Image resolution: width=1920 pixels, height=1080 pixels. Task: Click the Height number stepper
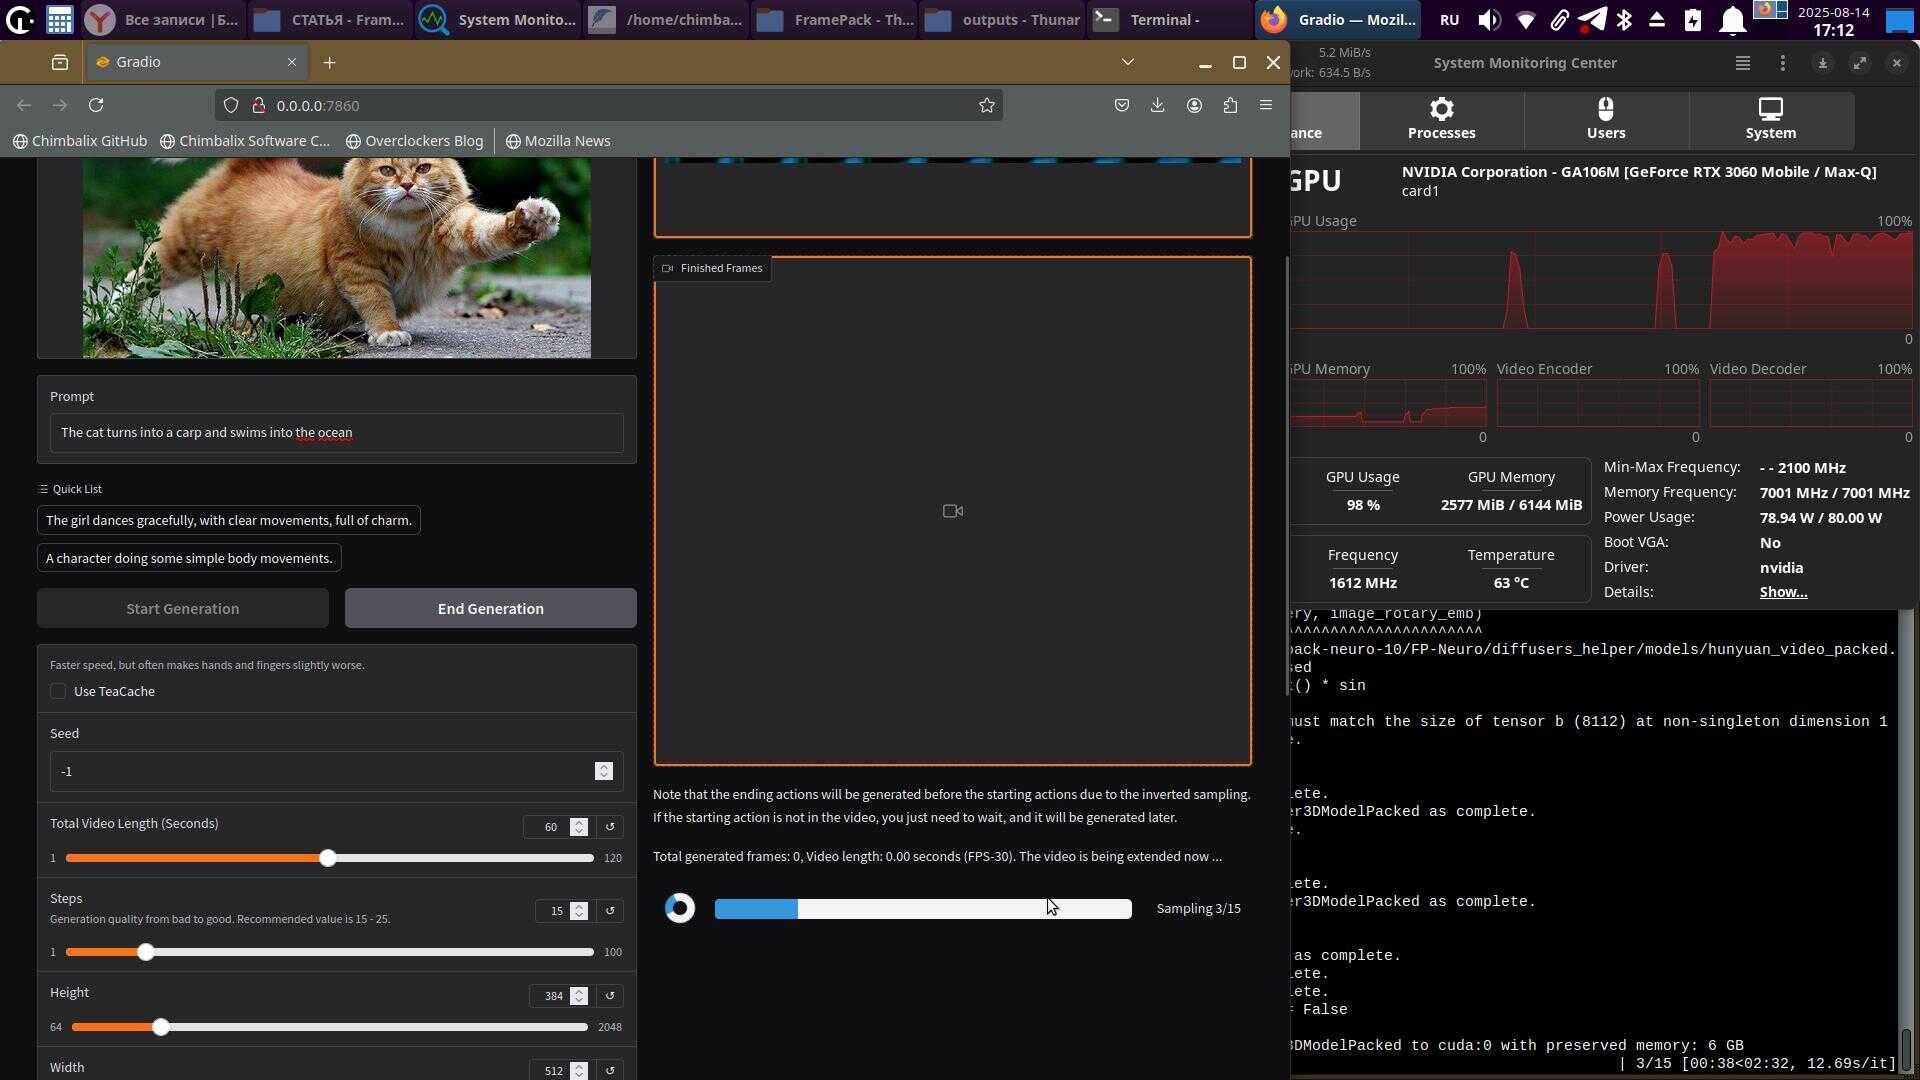coord(579,996)
